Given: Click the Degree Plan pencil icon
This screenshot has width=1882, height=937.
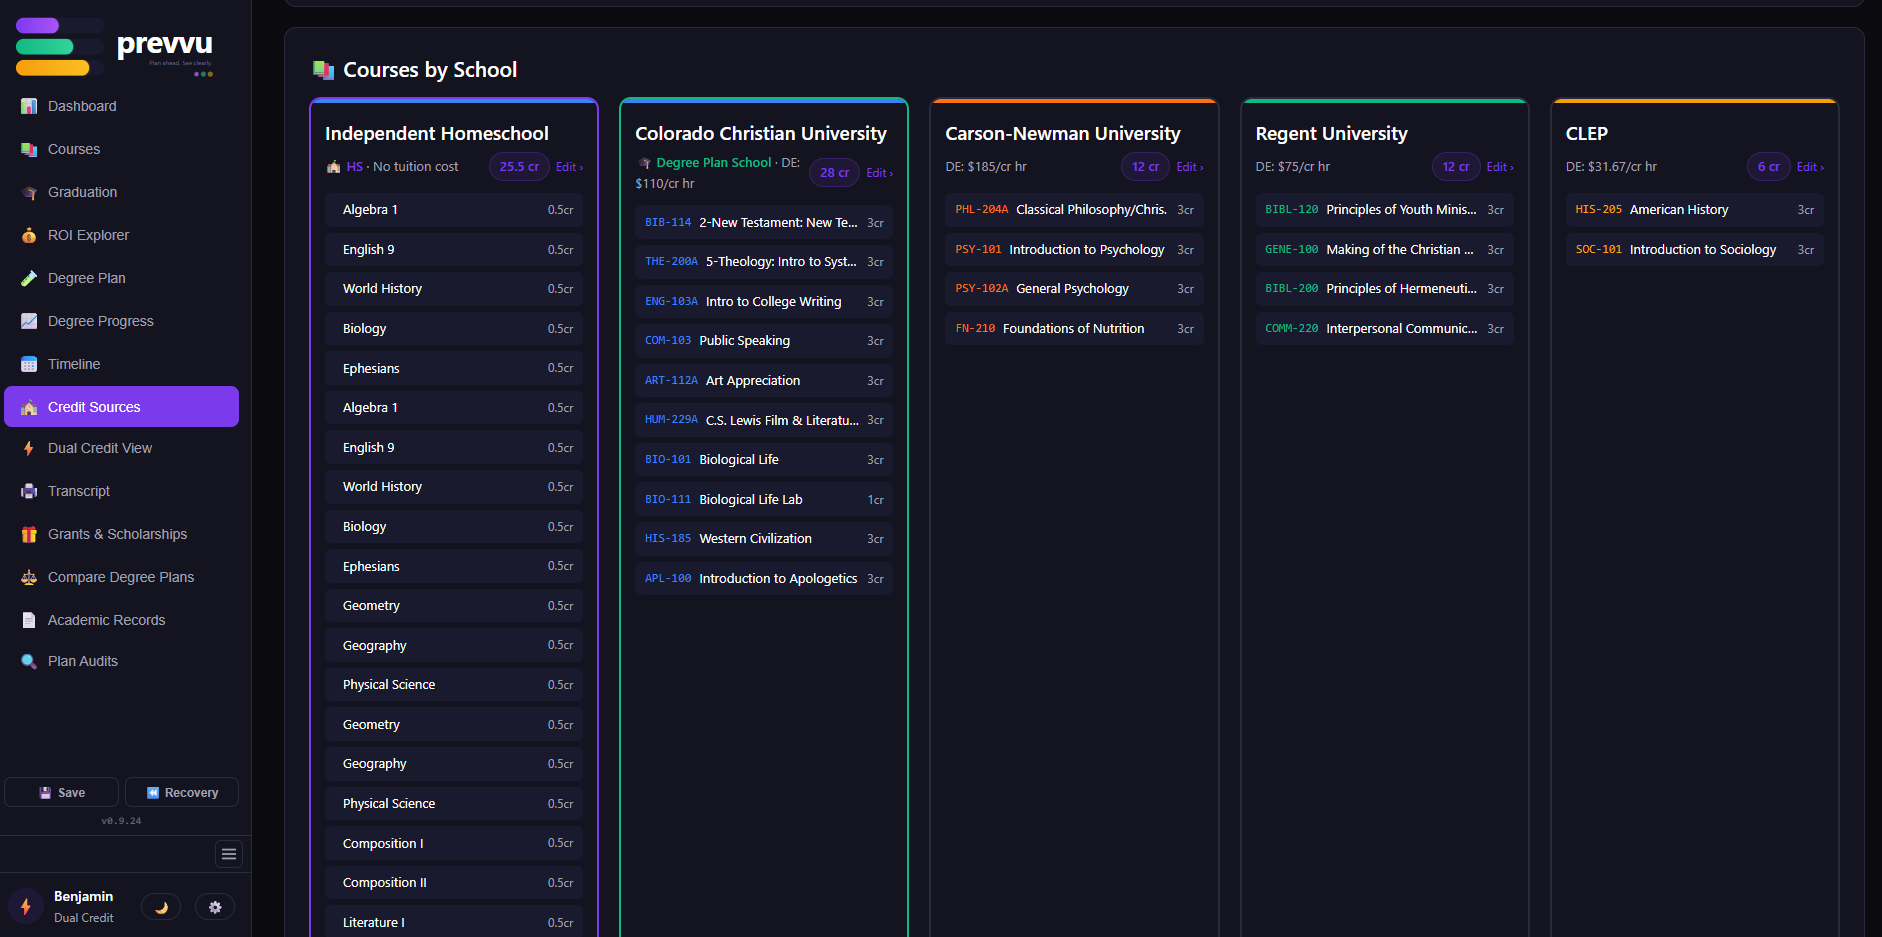Looking at the screenshot, I should tap(29, 278).
